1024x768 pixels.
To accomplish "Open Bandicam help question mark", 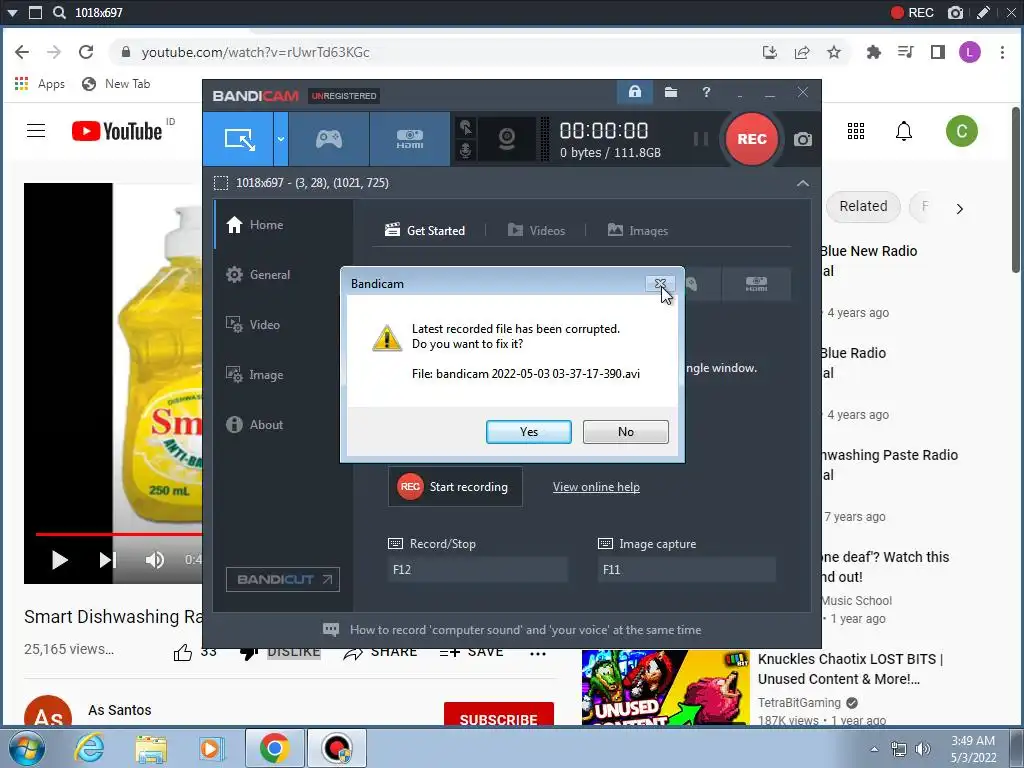I will [x=706, y=92].
